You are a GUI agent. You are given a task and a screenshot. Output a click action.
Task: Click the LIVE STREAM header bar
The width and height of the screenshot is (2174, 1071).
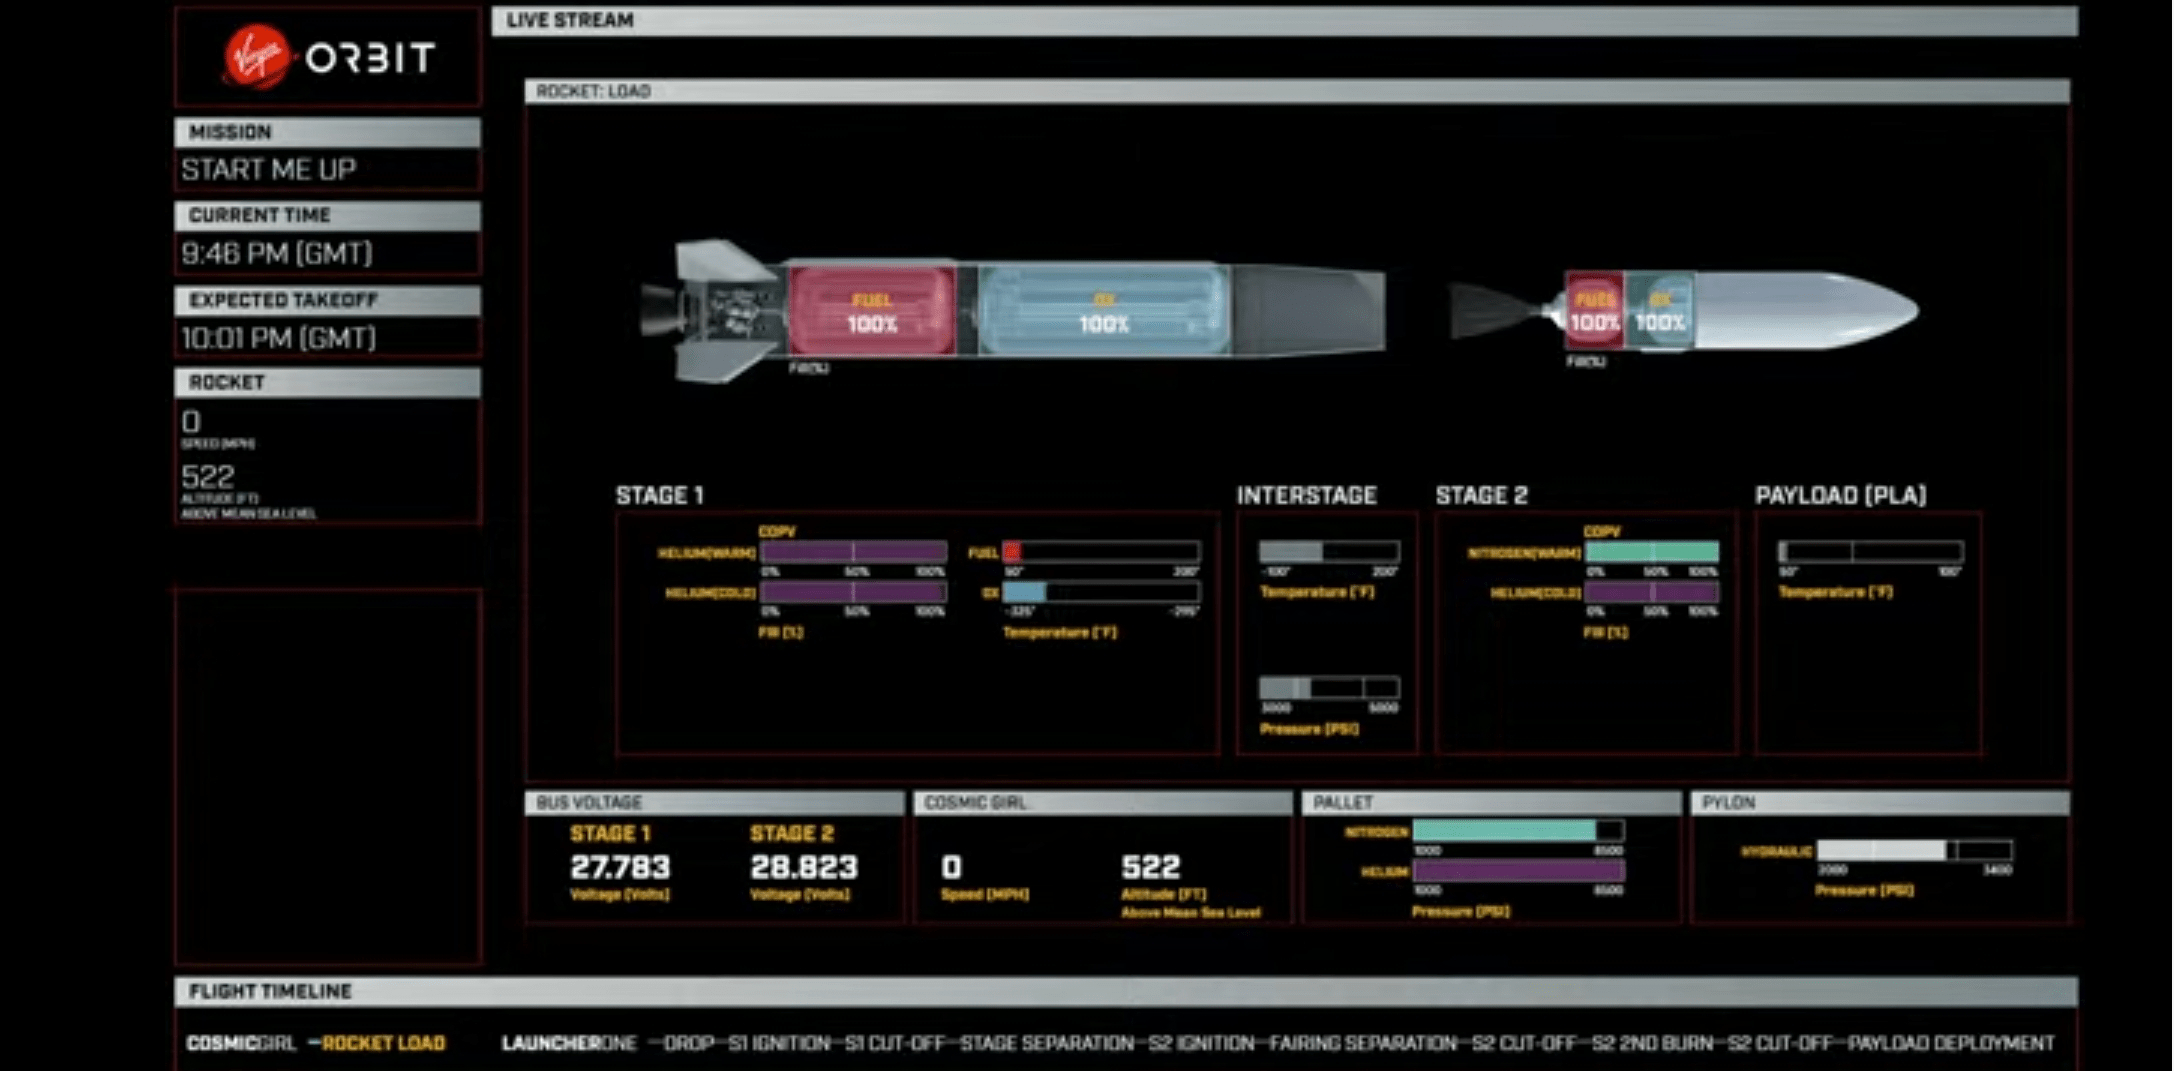point(1284,21)
